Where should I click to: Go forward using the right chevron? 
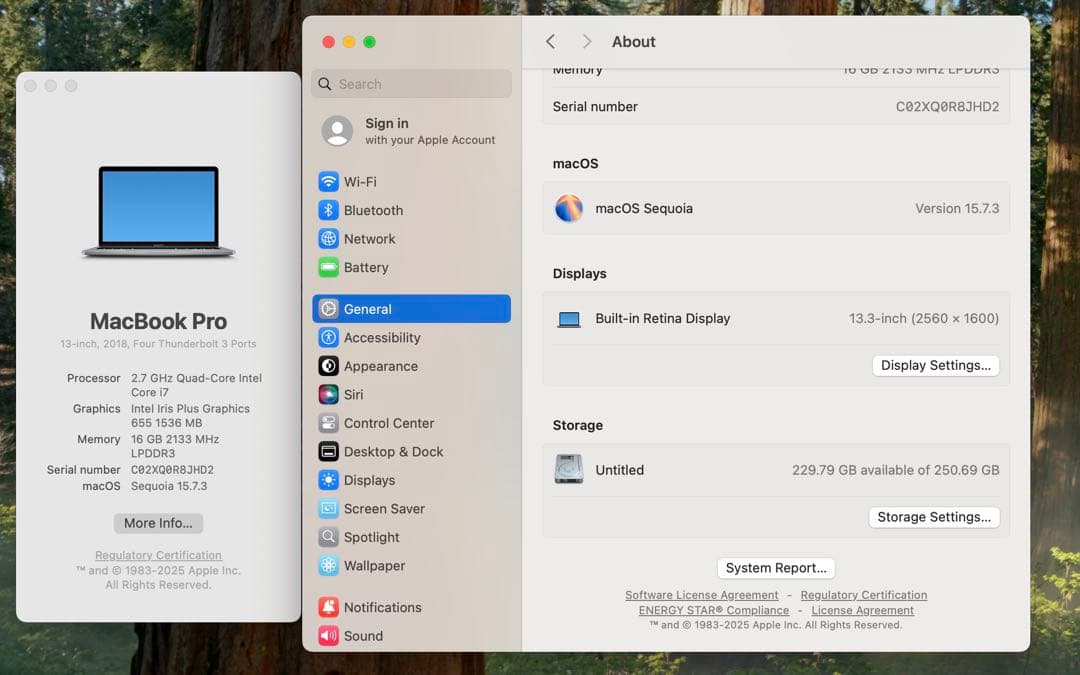click(587, 41)
